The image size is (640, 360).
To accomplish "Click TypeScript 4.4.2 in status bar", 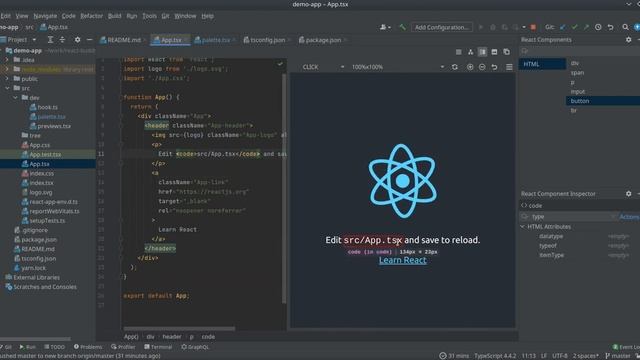I will coord(495,356).
